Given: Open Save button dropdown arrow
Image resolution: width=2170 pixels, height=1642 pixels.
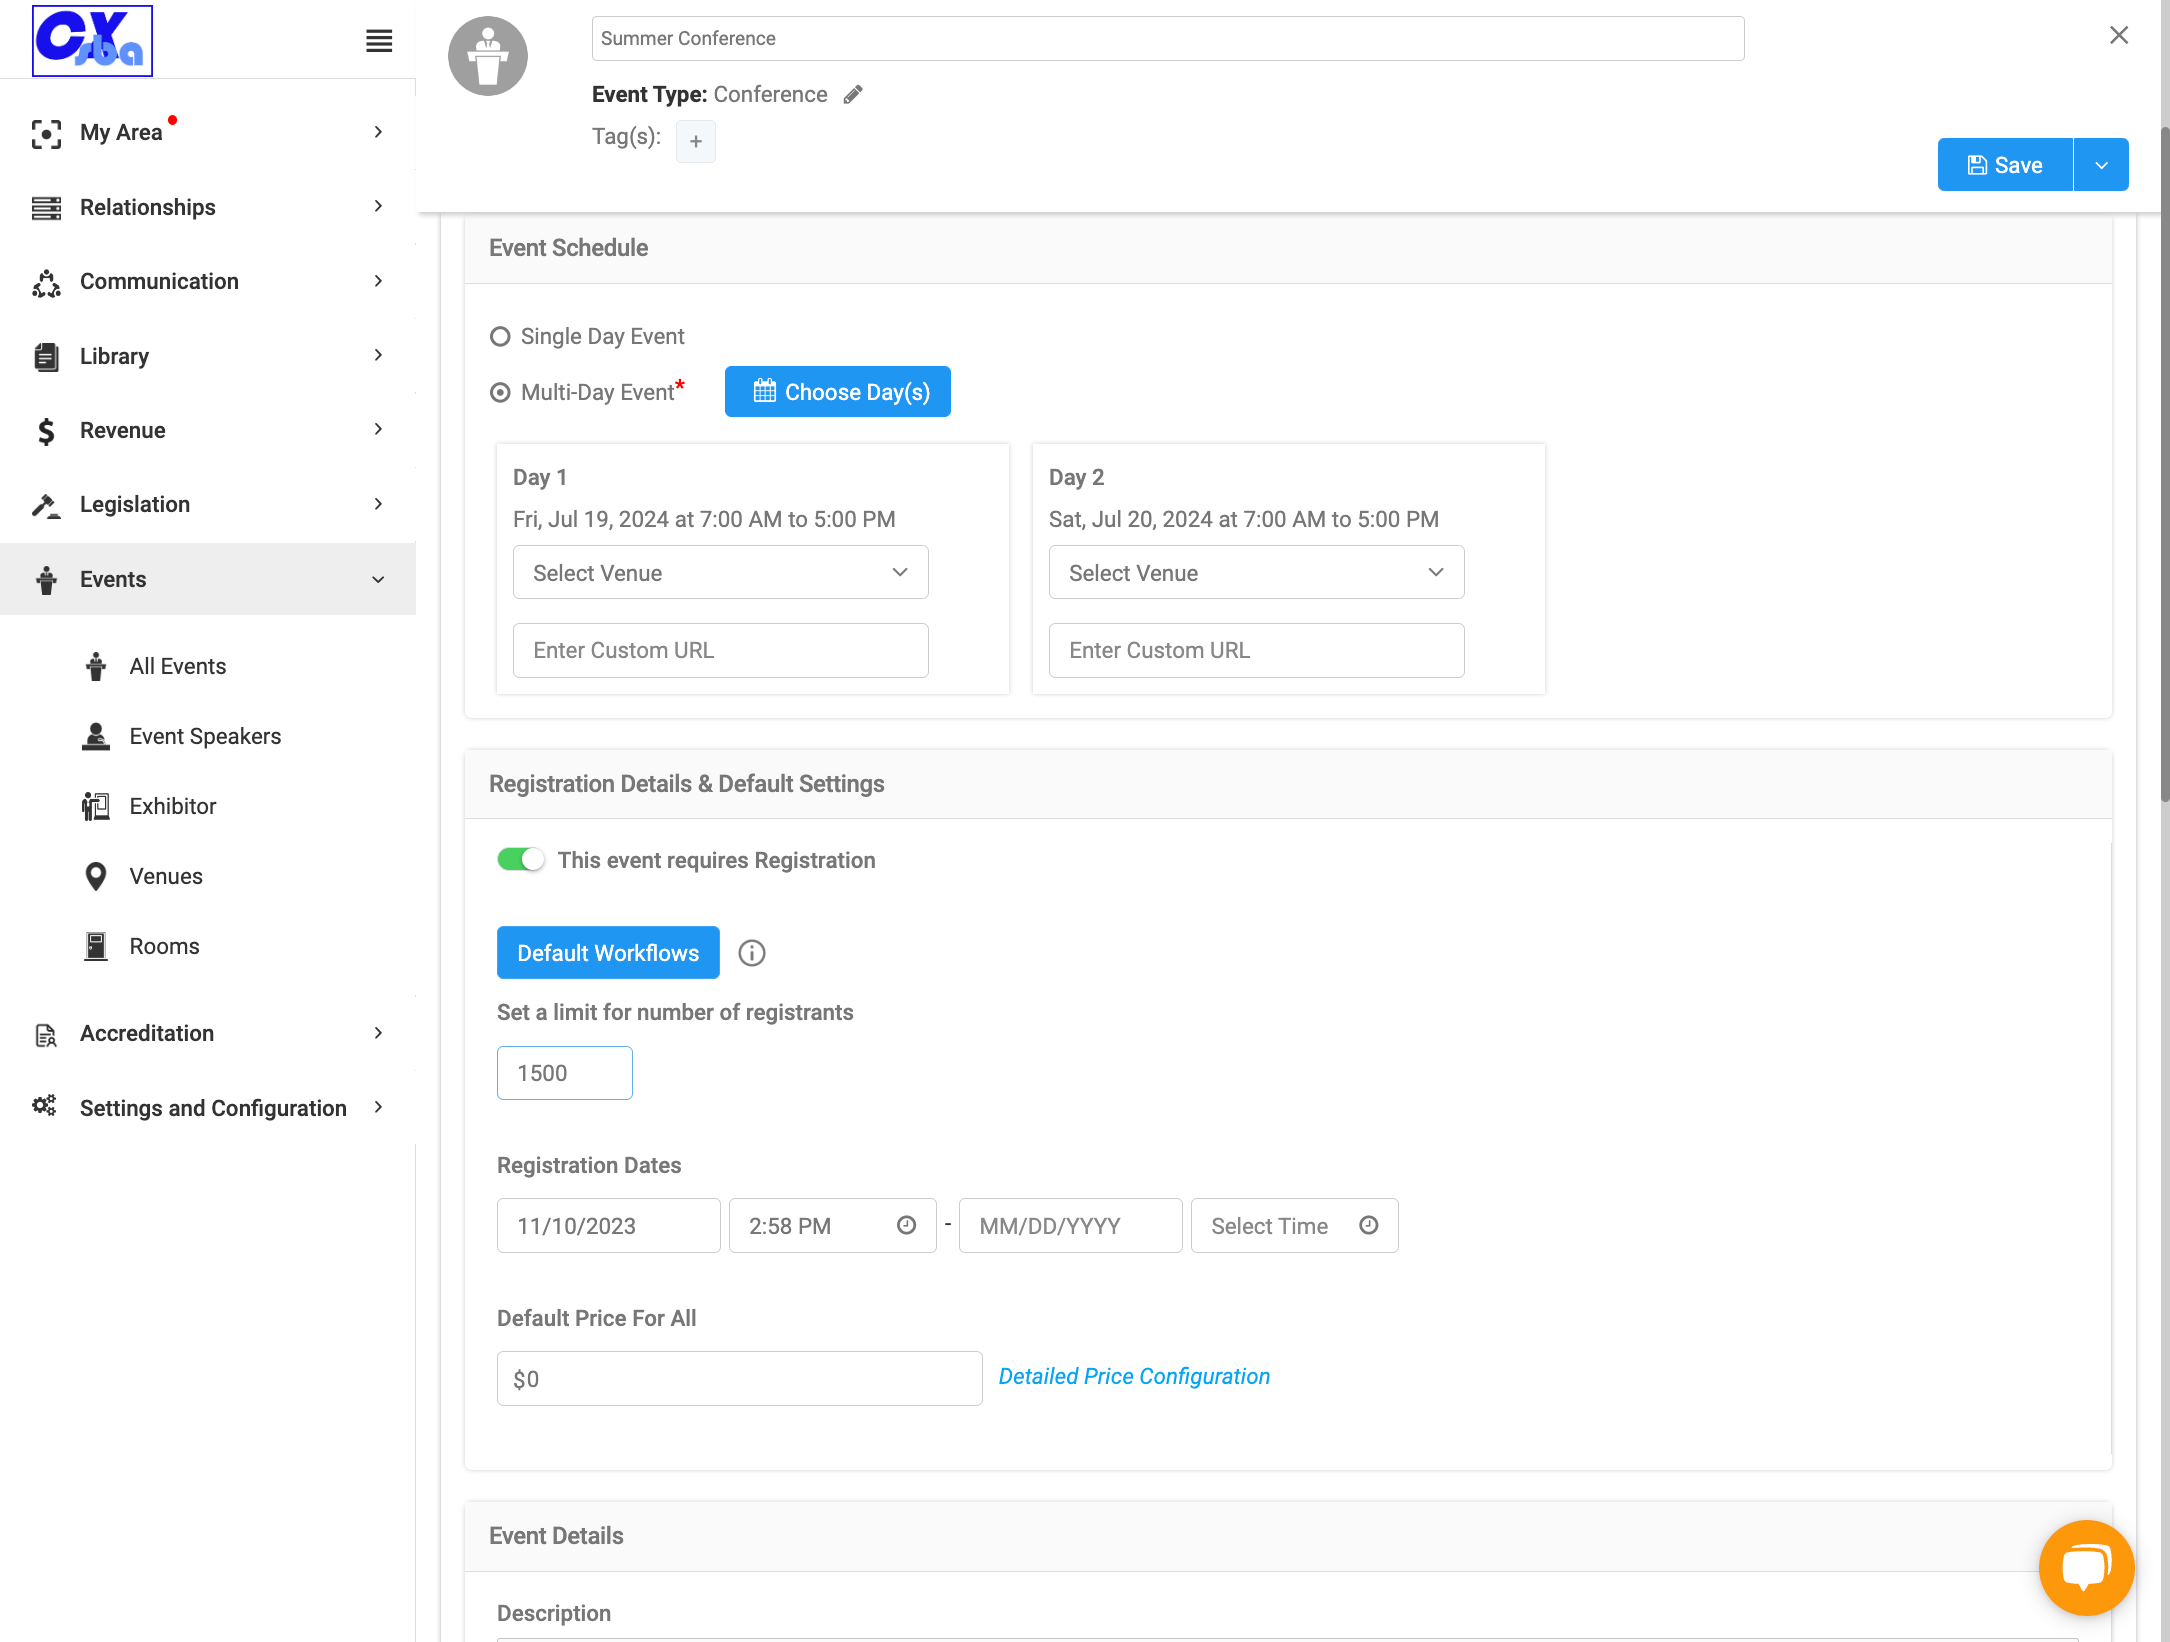Looking at the screenshot, I should click(2101, 165).
